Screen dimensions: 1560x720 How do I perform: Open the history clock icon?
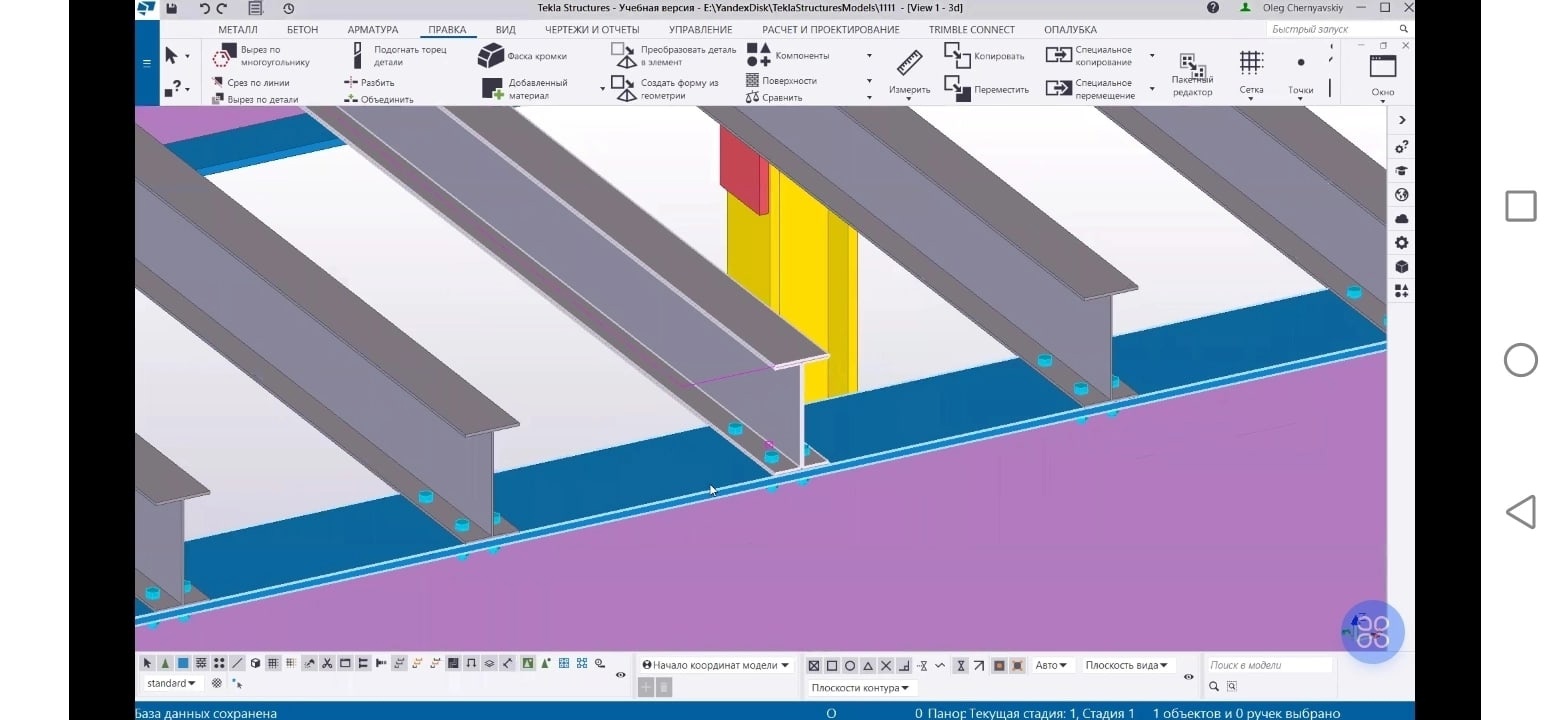coord(288,8)
